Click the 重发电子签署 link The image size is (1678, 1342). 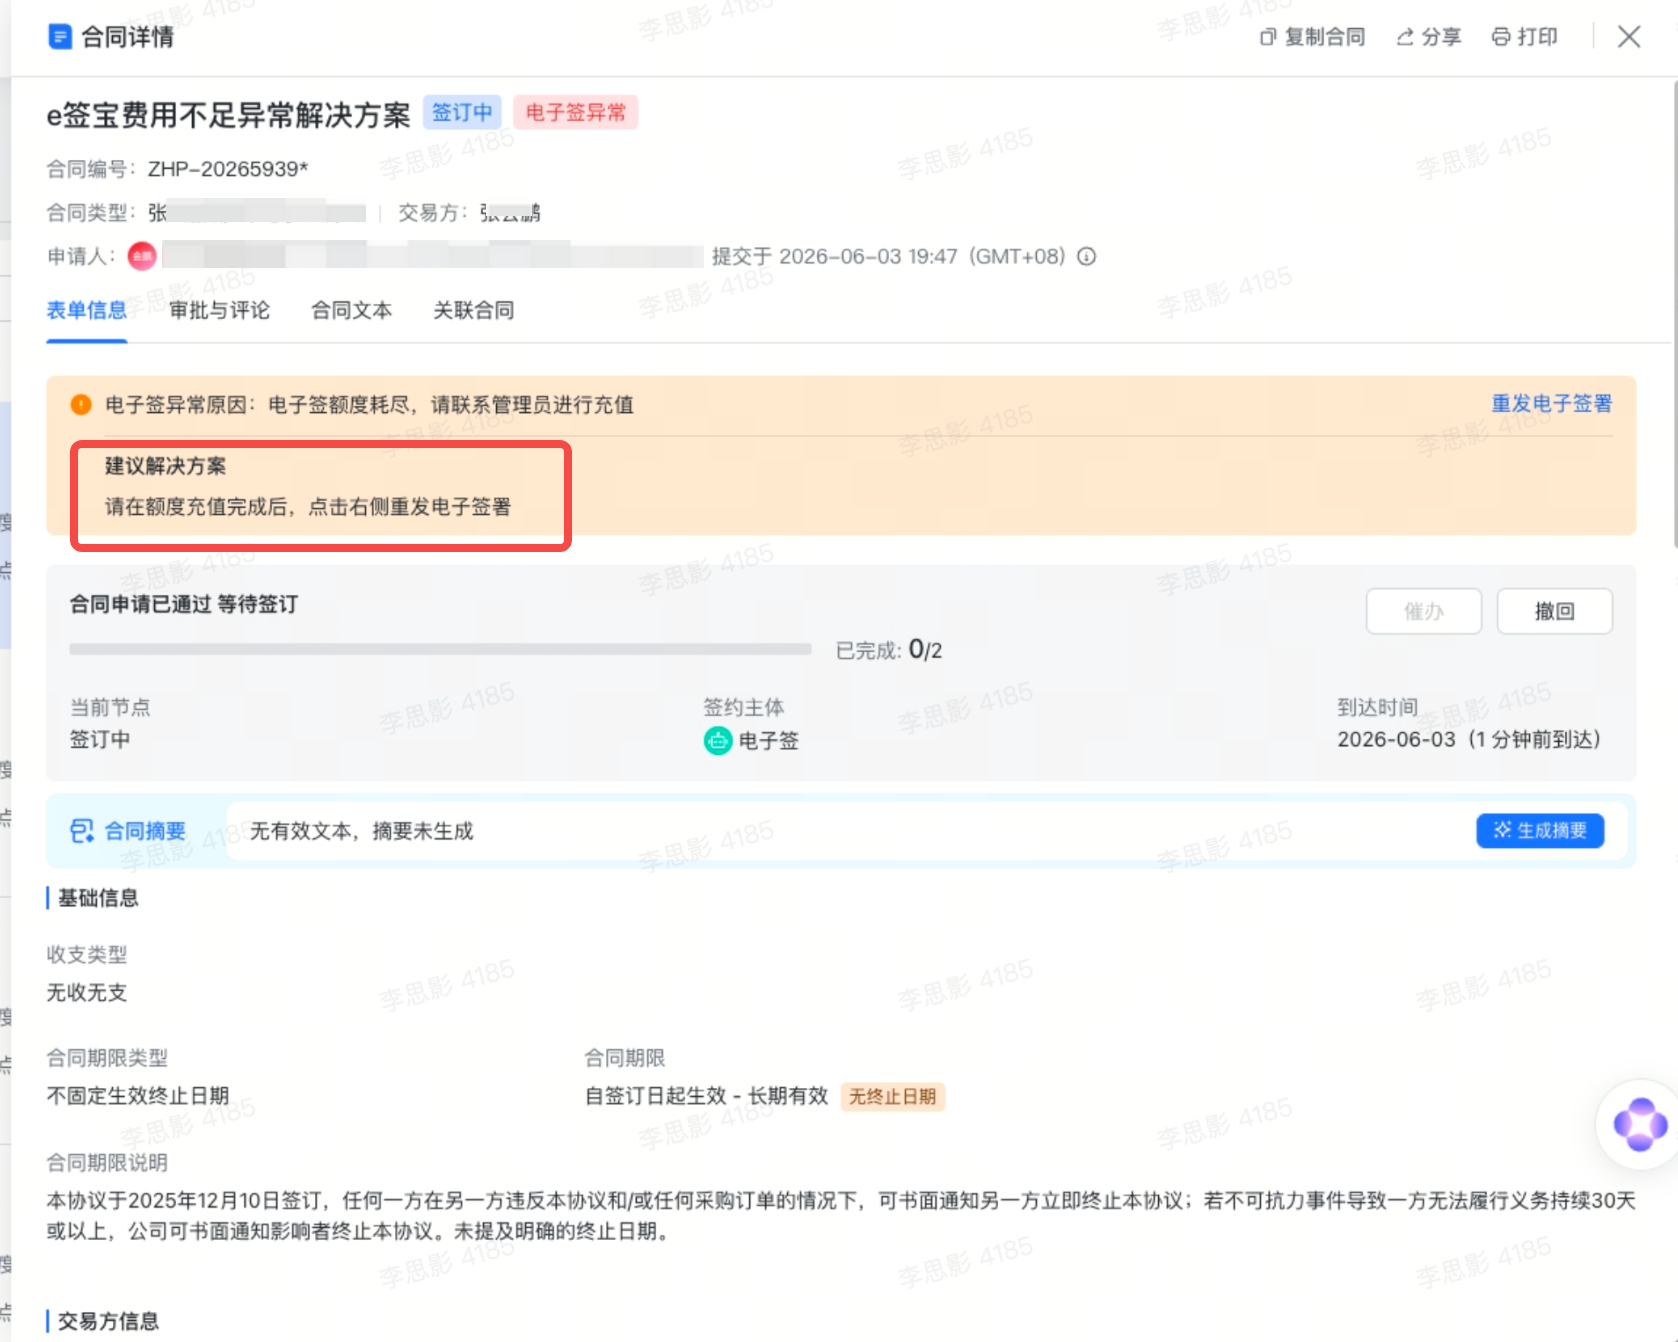pos(1552,404)
